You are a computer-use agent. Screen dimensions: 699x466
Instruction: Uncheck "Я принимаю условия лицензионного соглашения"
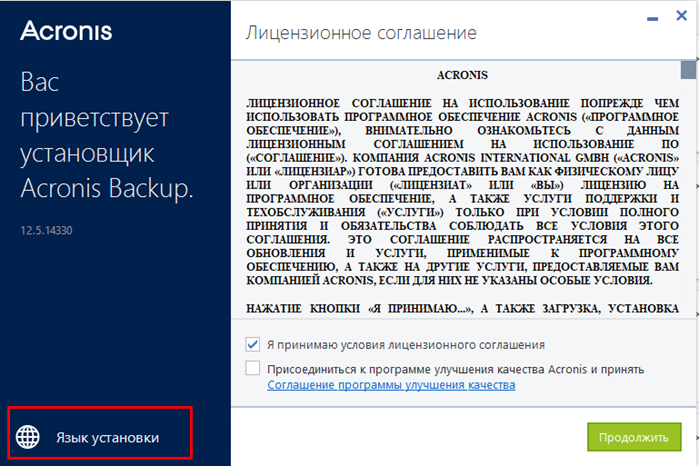click(252, 344)
